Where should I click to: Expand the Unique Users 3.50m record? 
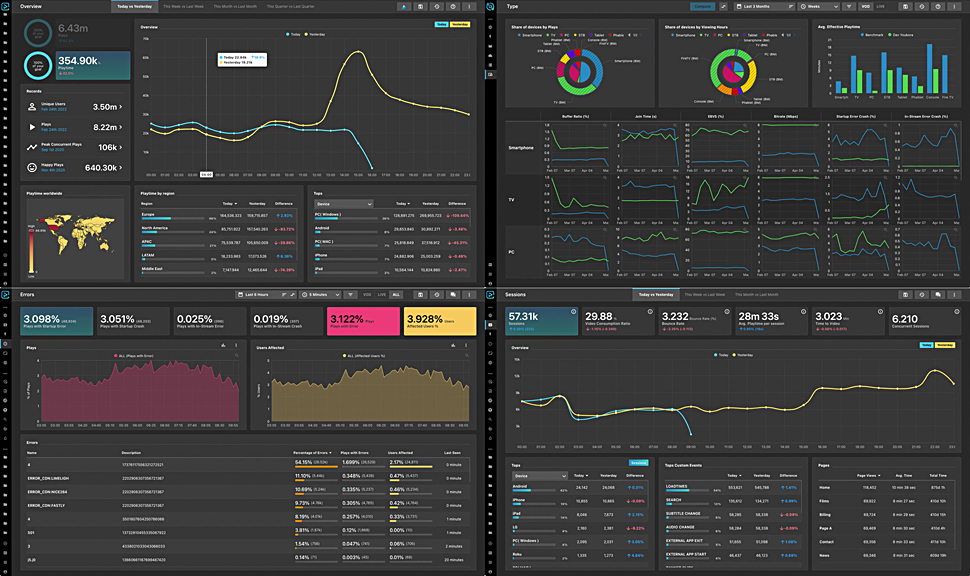pyautogui.click(x=76, y=107)
